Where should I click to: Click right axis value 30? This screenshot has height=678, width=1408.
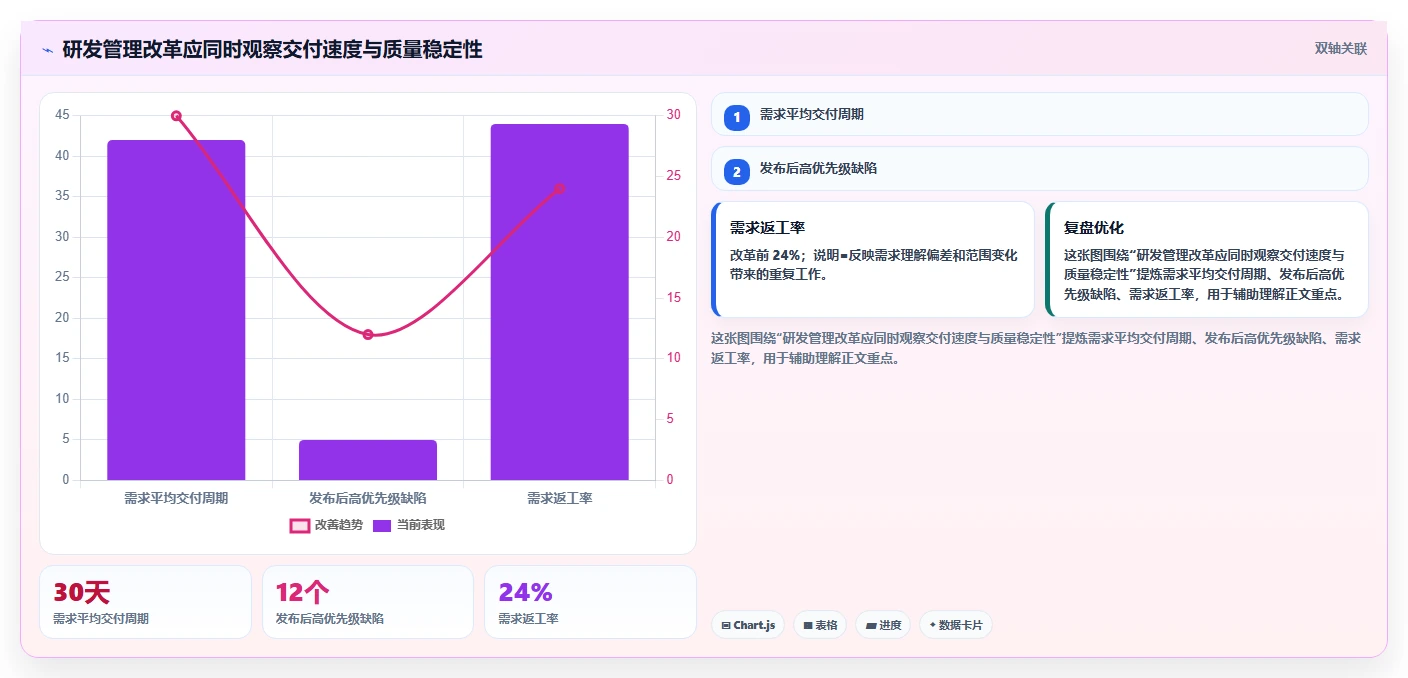click(x=674, y=115)
